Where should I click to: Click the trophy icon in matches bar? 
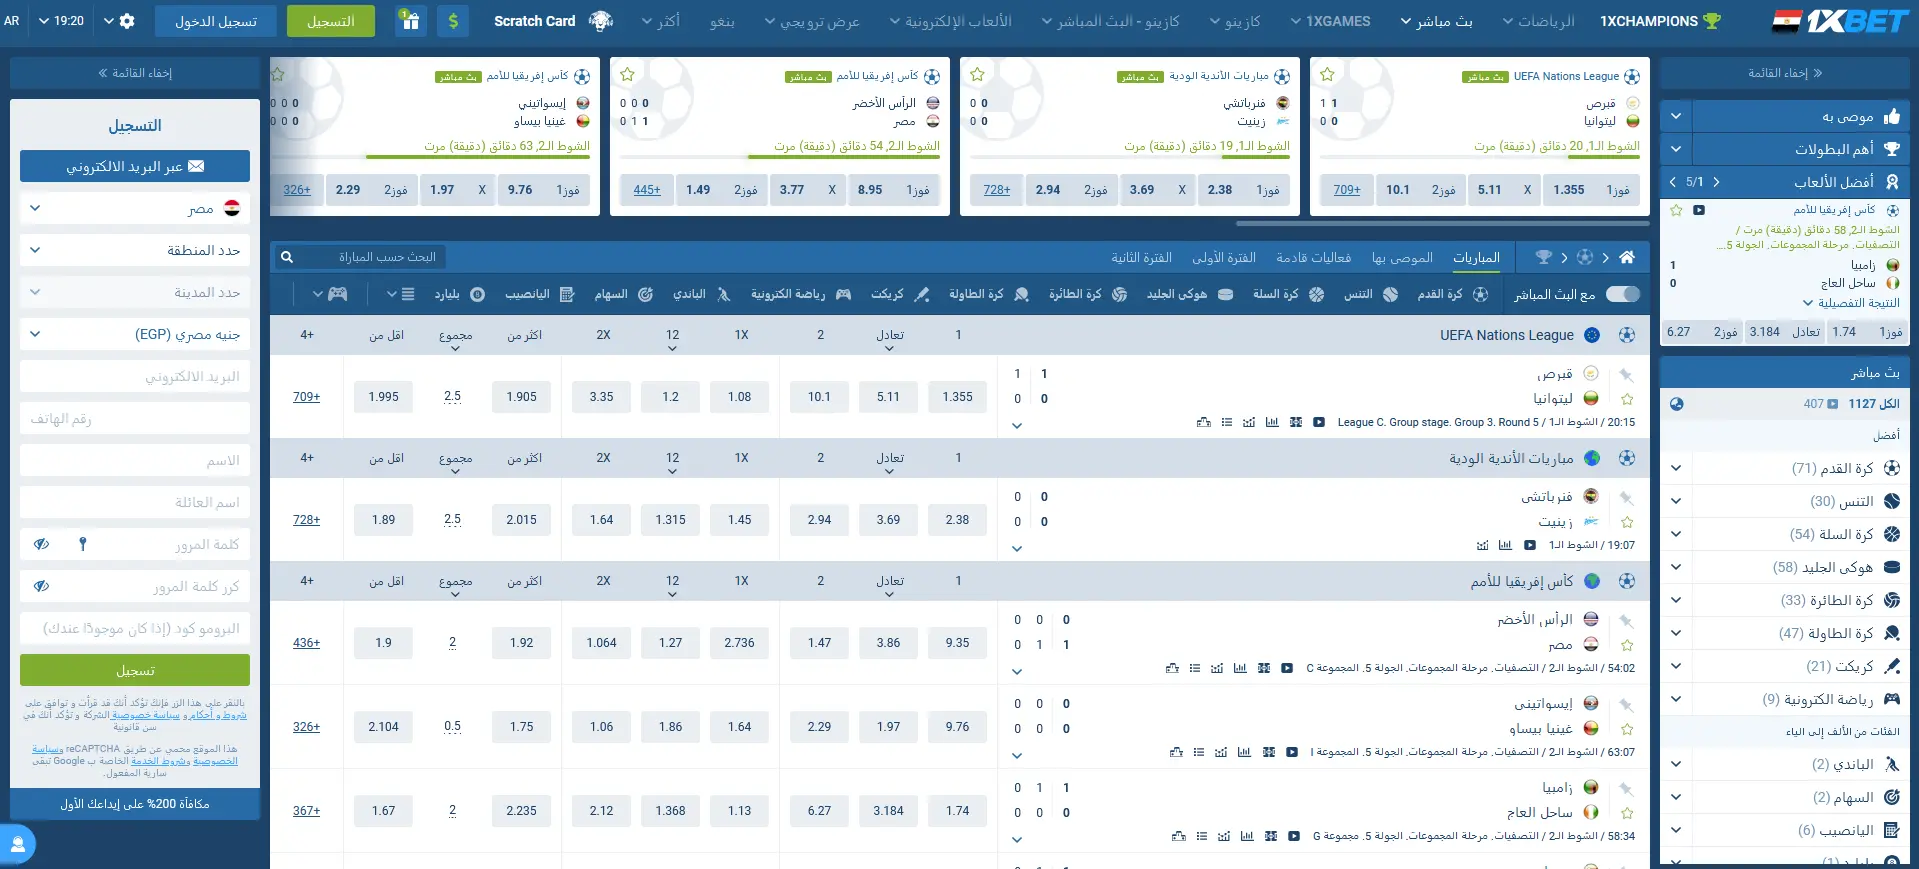point(1543,257)
